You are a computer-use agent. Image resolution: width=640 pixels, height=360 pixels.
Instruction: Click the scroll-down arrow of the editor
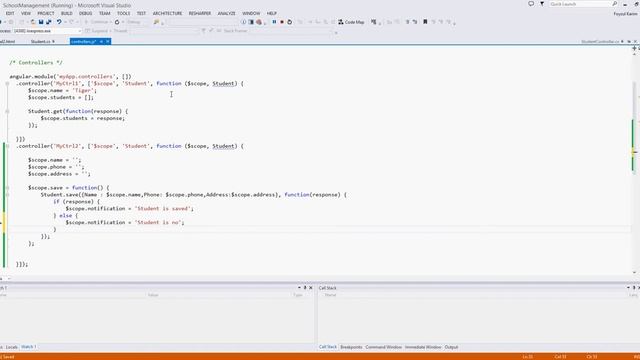(634, 272)
